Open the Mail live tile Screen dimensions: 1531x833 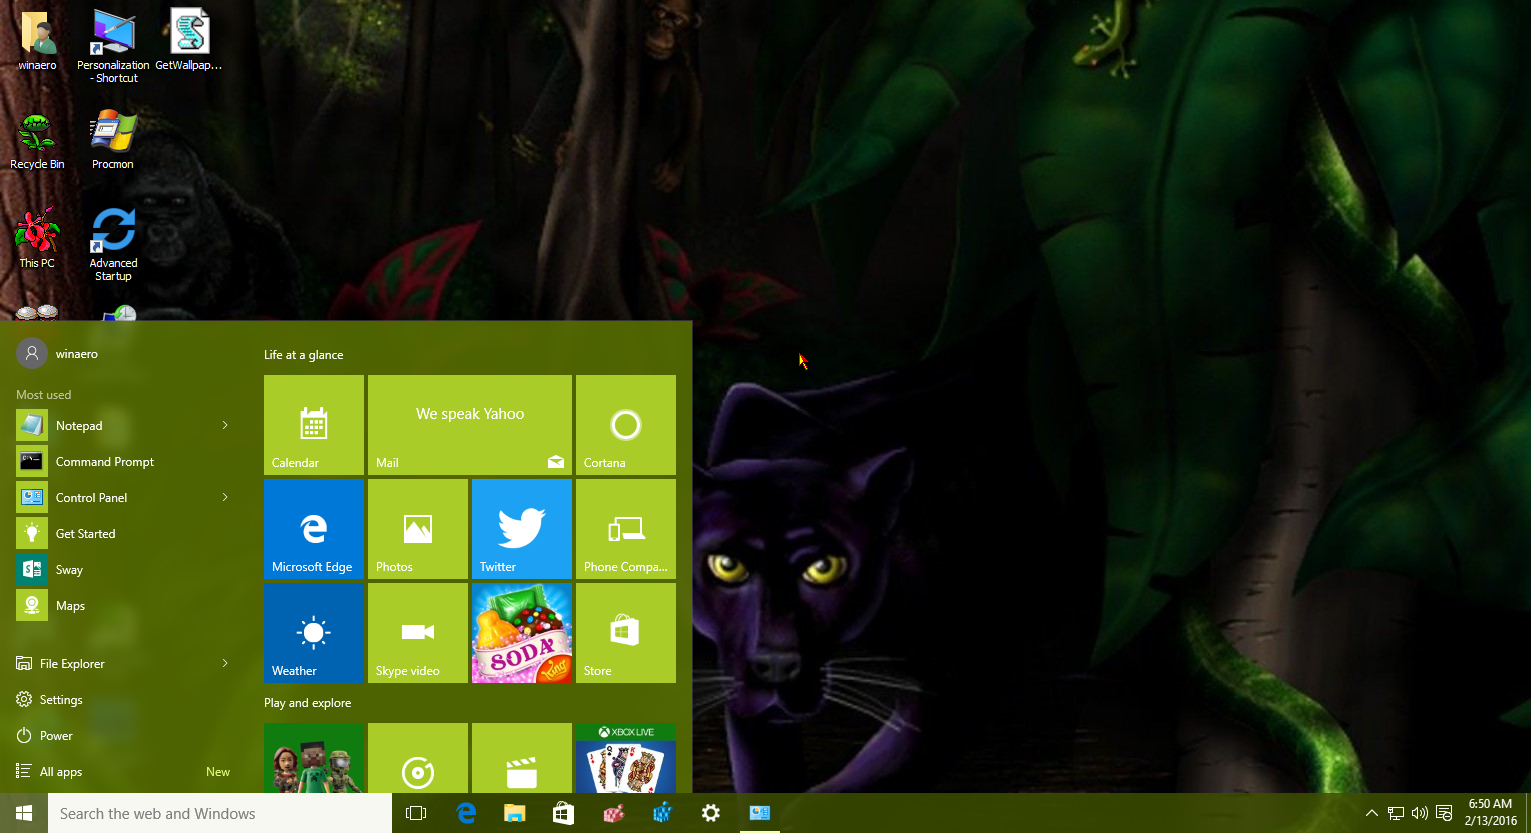tap(470, 425)
